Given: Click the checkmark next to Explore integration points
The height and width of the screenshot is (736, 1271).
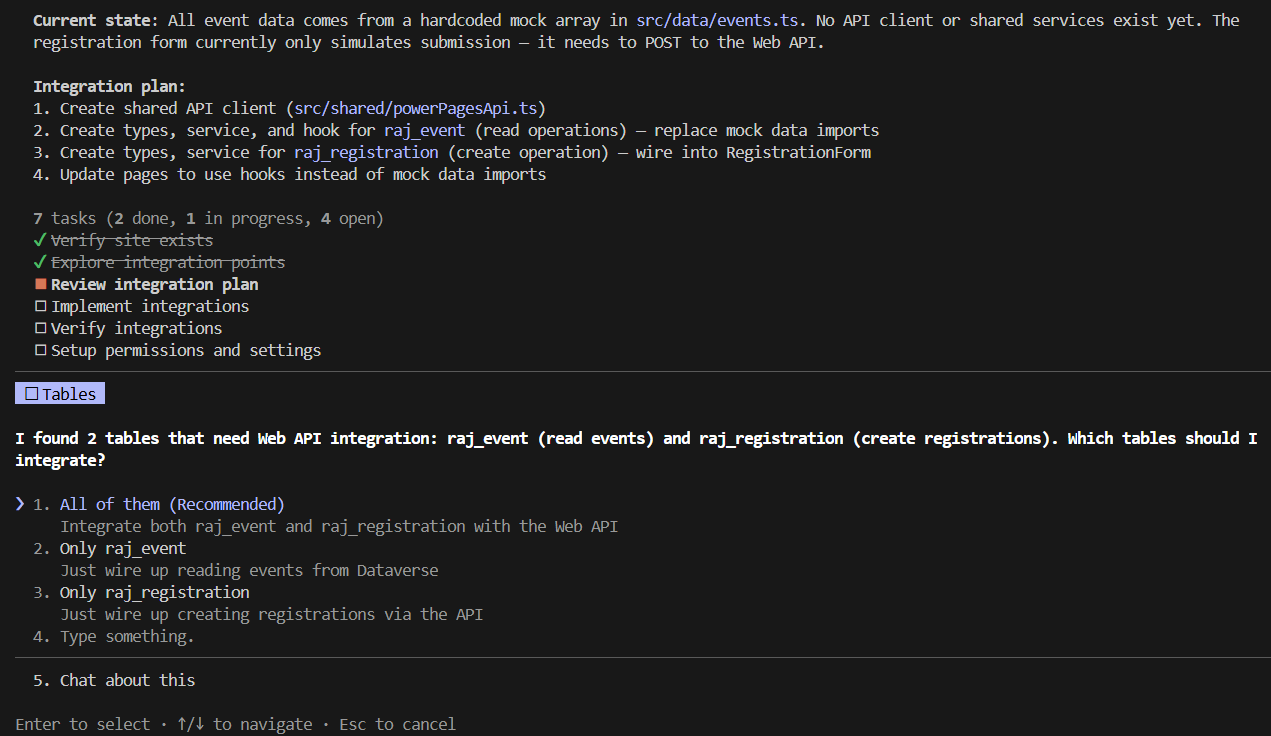Looking at the screenshot, I should click(x=40, y=262).
